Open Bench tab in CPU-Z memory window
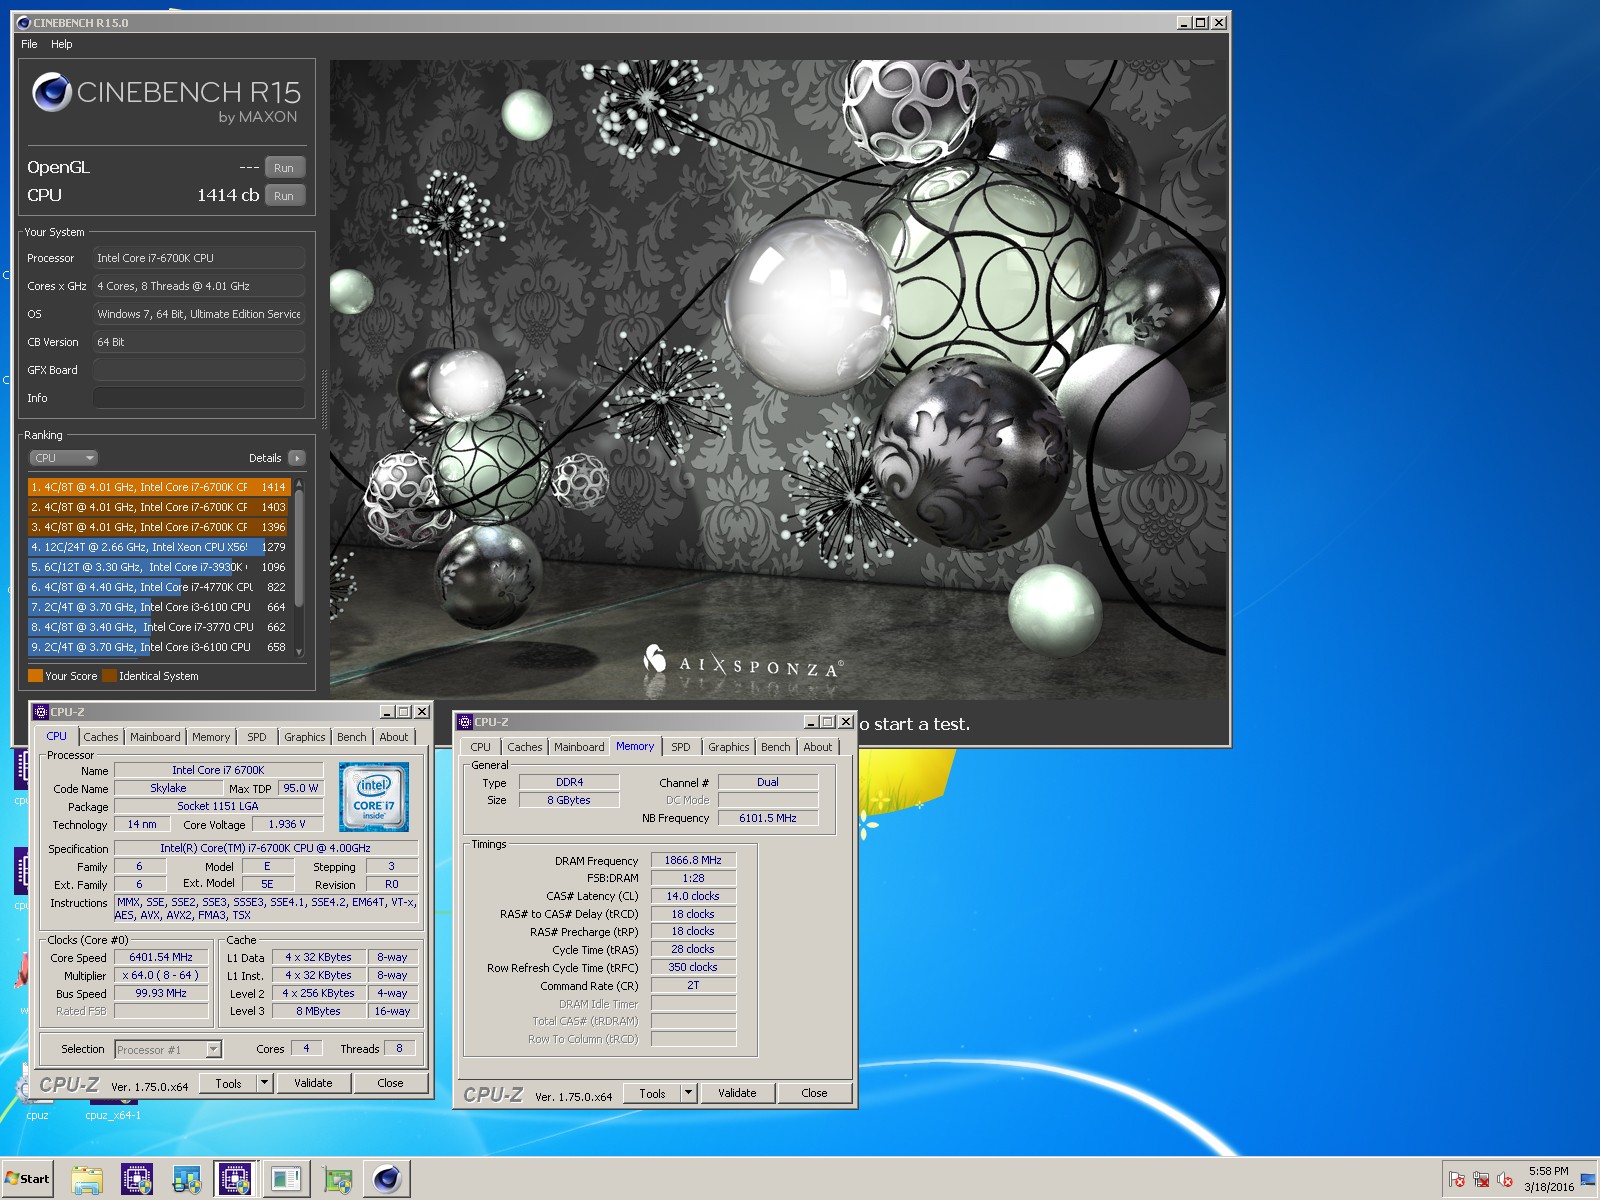This screenshot has width=1600, height=1200. 776,747
